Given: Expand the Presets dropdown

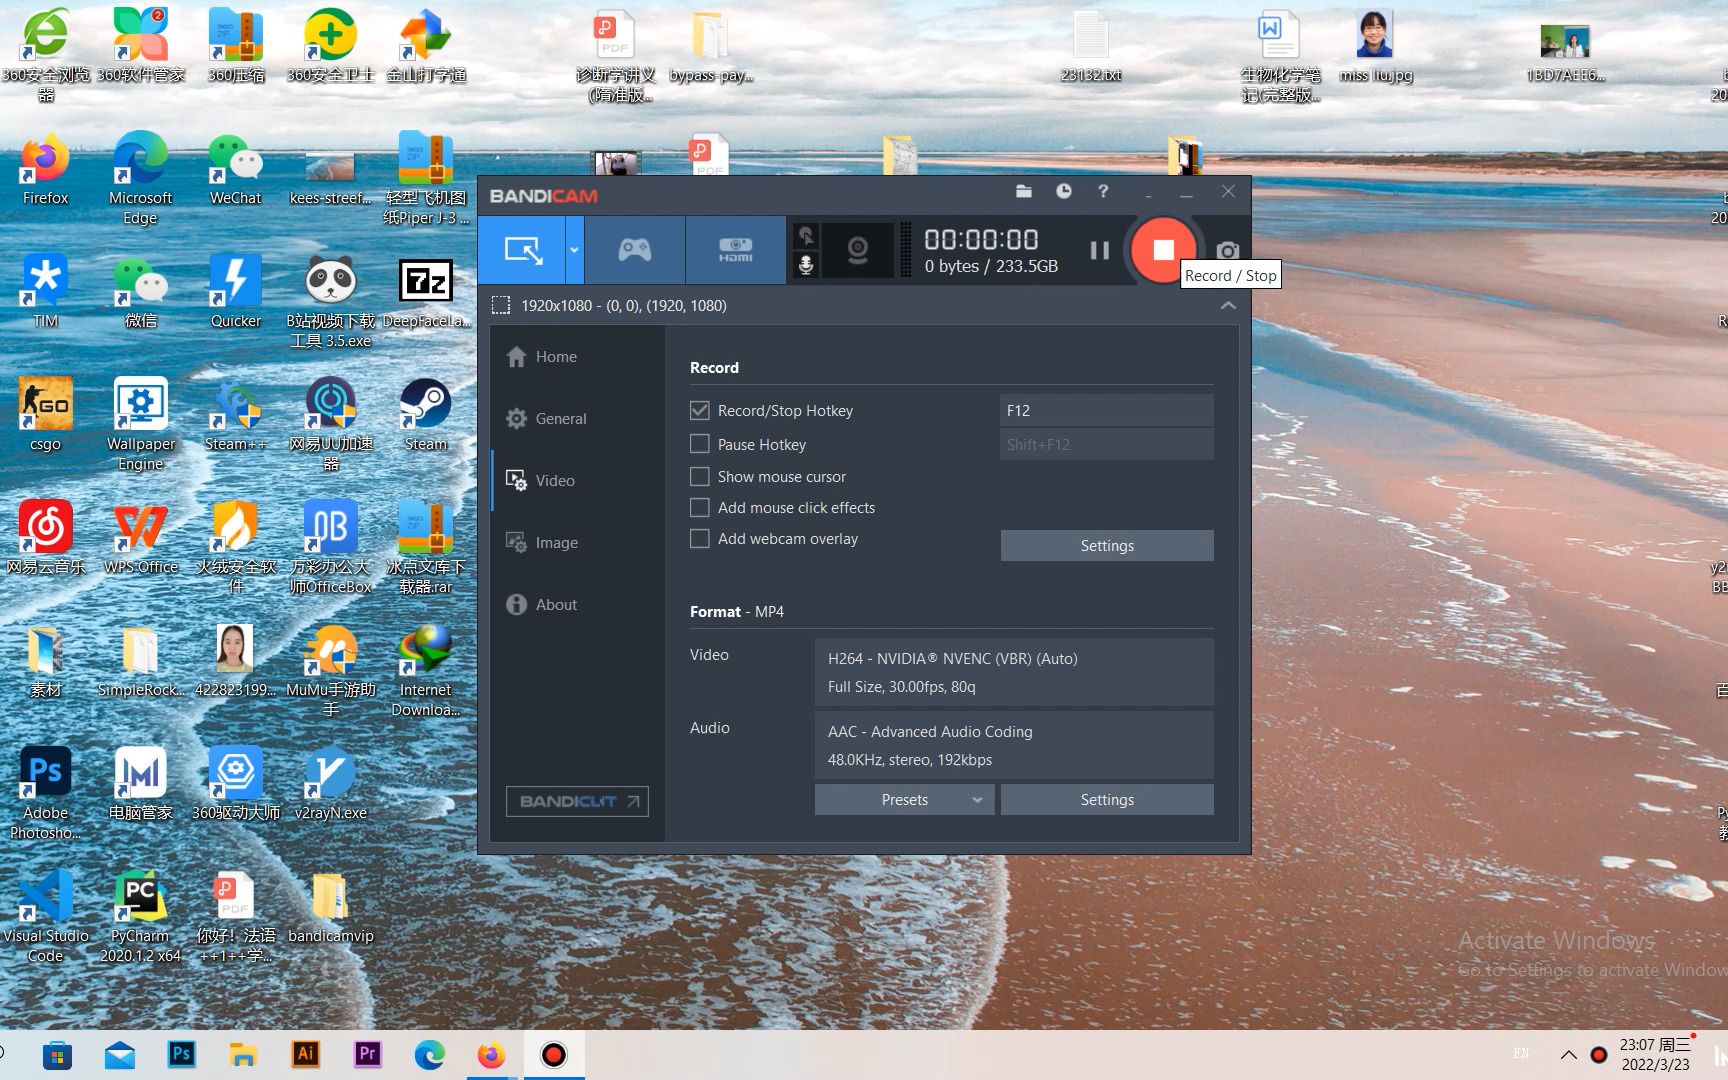Looking at the screenshot, I should point(904,800).
